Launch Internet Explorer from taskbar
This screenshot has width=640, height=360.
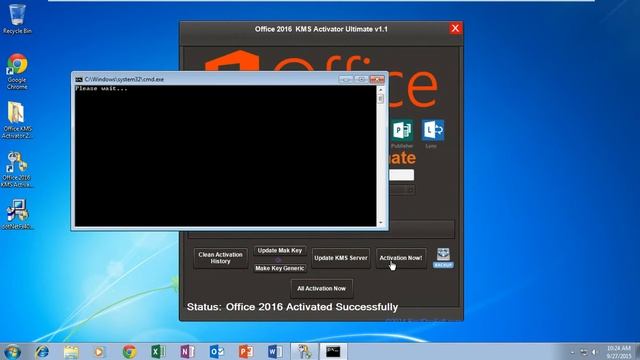(x=42, y=352)
